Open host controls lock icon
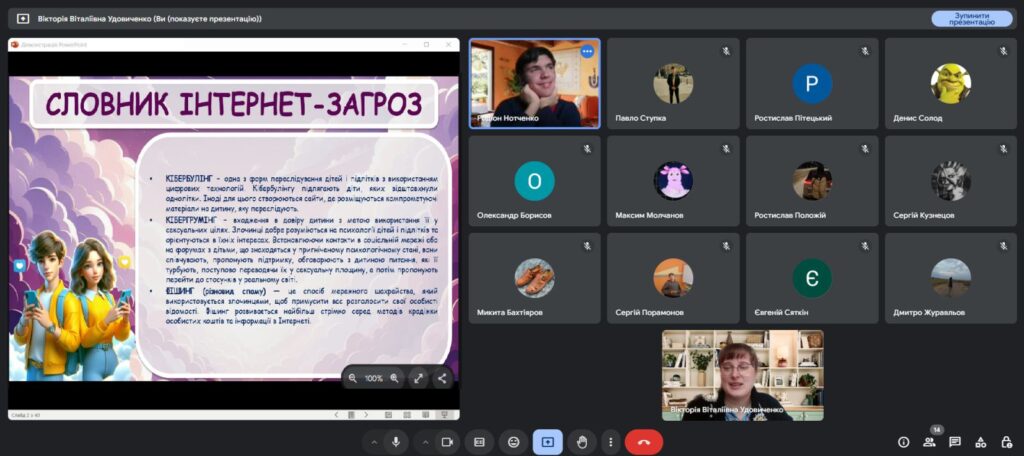Image resolution: width=1024 pixels, height=456 pixels. point(1005,441)
